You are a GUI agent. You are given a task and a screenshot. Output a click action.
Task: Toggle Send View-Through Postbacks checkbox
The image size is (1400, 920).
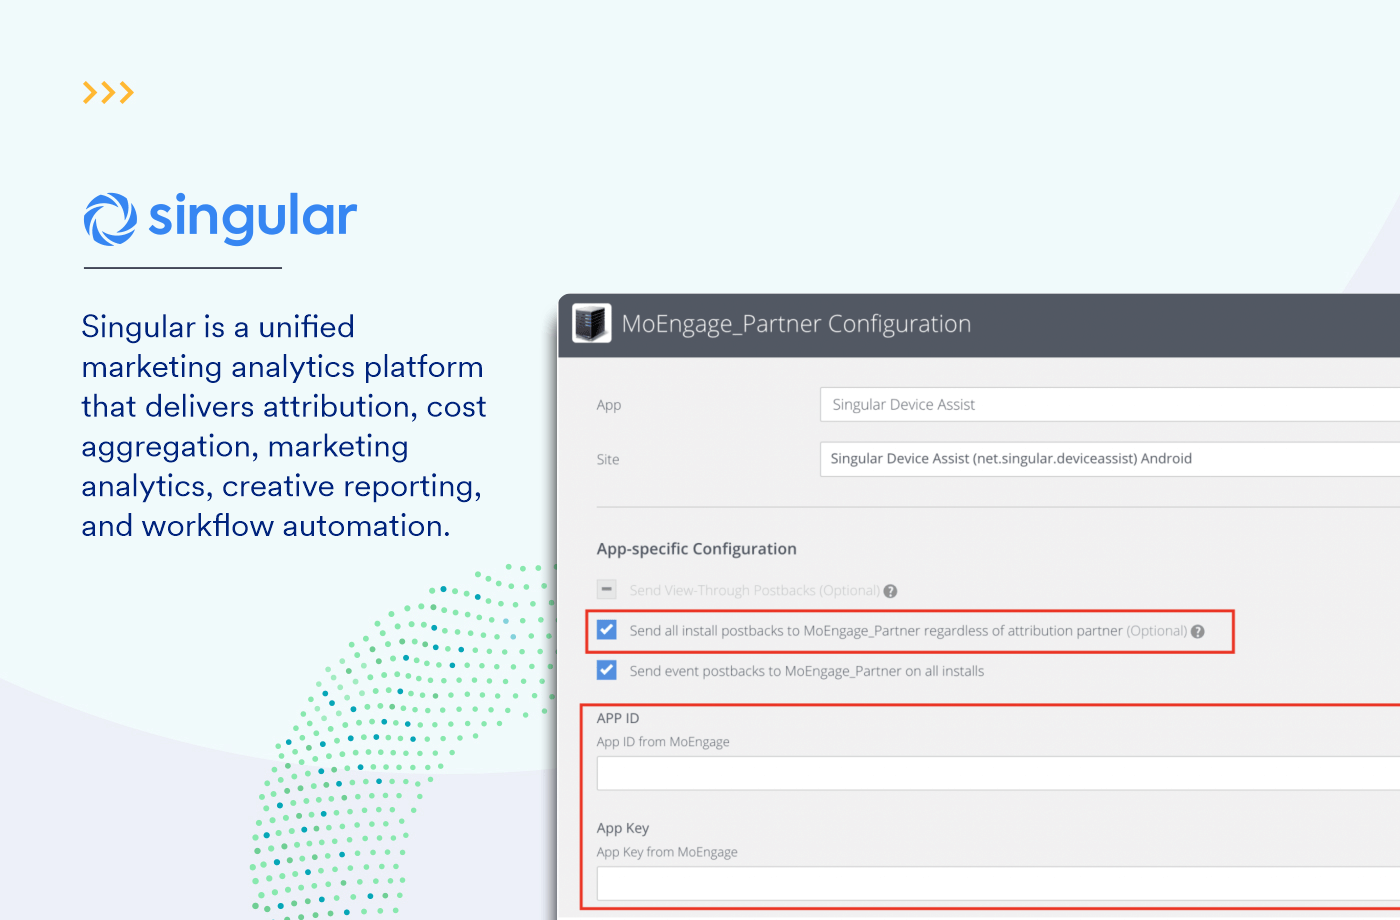click(x=607, y=590)
